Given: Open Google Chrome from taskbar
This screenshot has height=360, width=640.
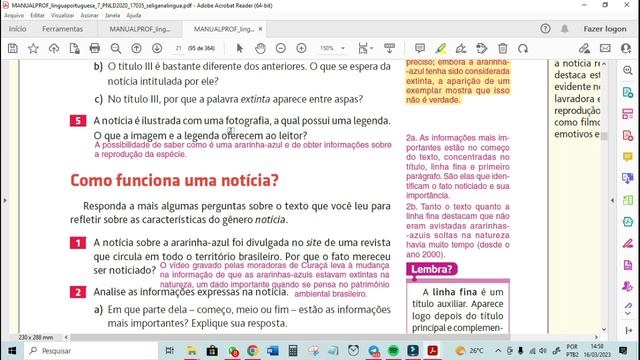Looking at the screenshot, I should point(253,351).
